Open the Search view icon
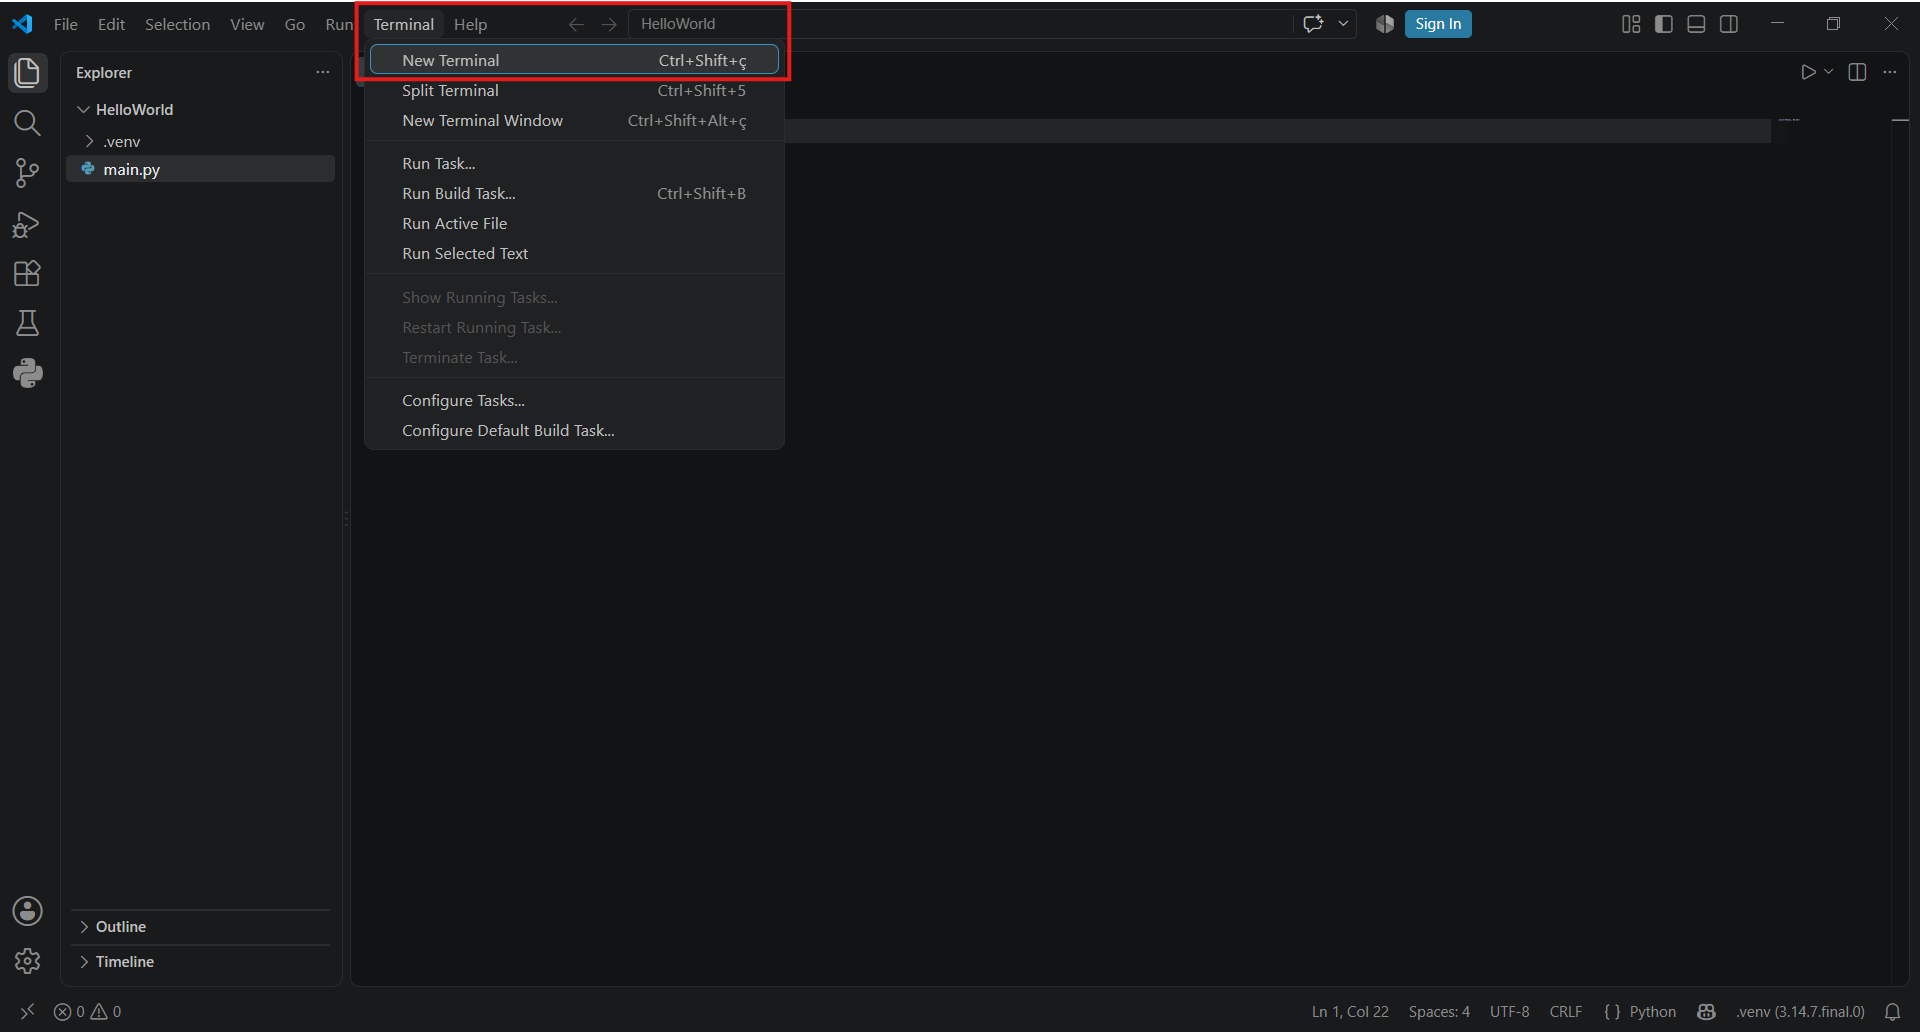Image resolution: width=1920 pixels, height=1032 pixels. [x=27, y=123]
